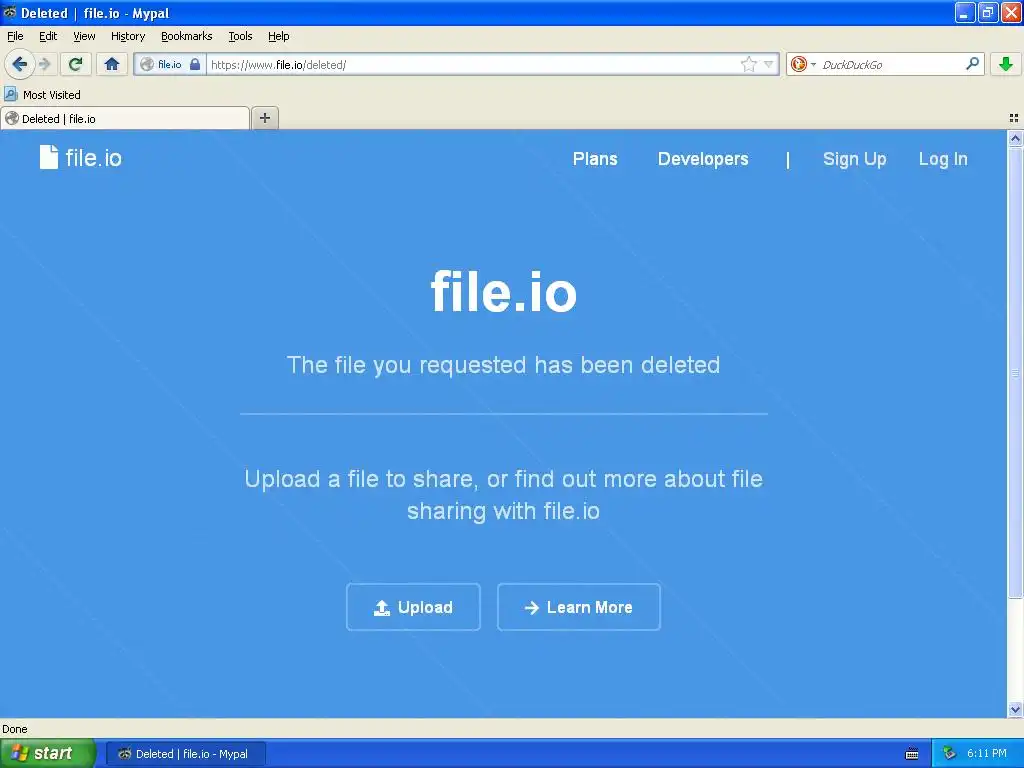This screenshot has width=1024, height=768.
Task: Click the Most Visited bookmarks folder
Action: [x=42, y=95]
